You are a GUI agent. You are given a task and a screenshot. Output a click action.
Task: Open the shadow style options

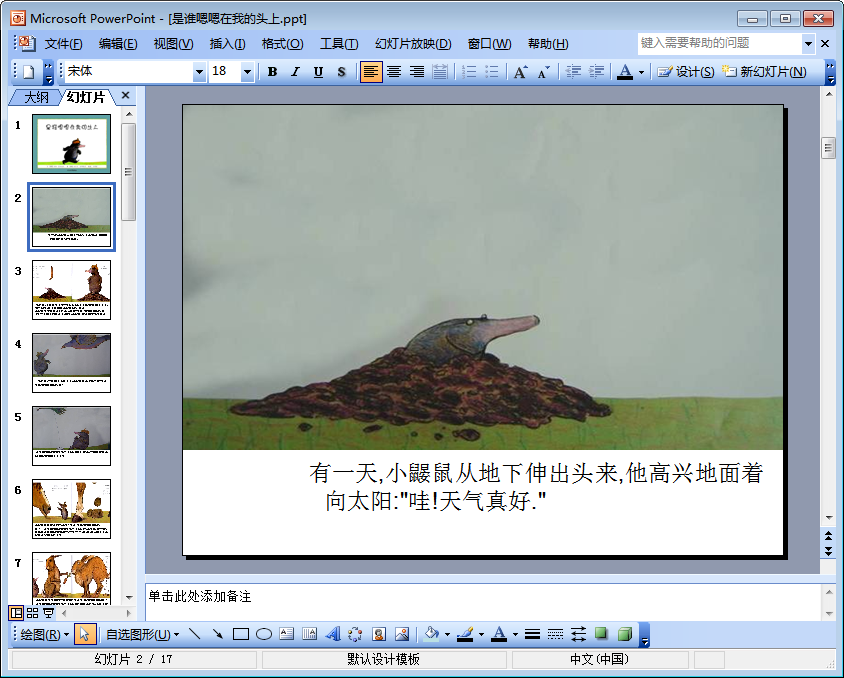pyautogui.click(x=601, y=634)
